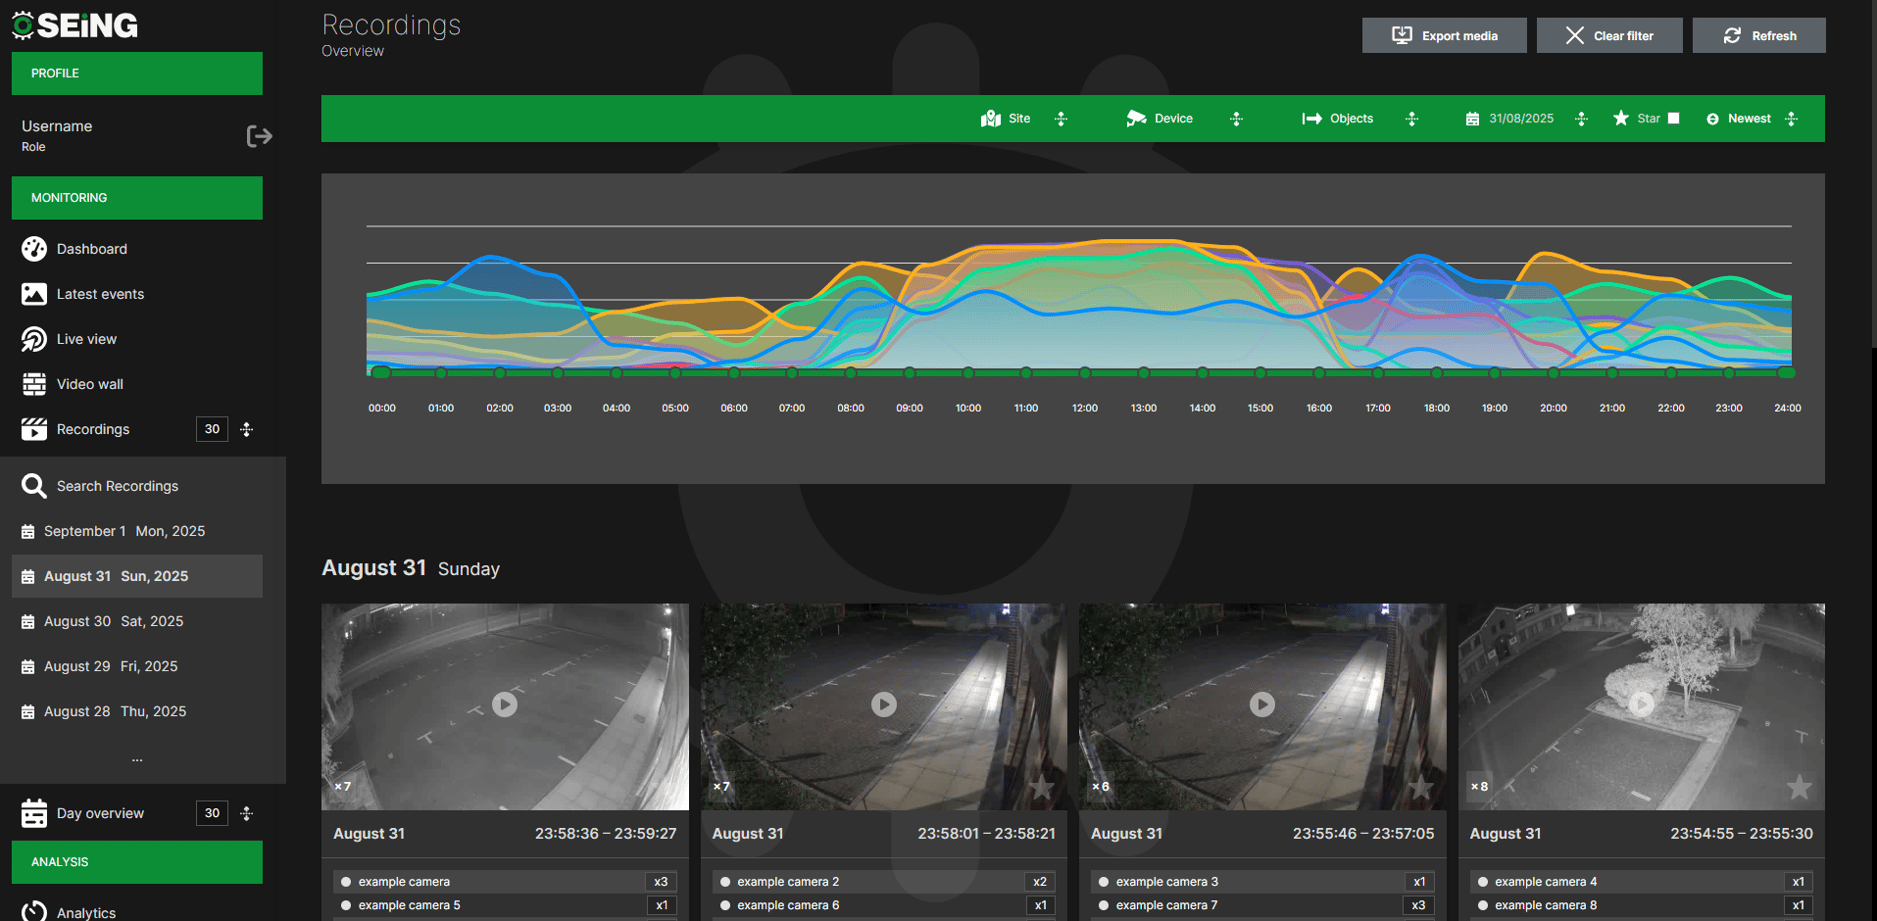Open the Dashboard palette icon
Viewport: 1877px width, 921px height.
[33, 249]
